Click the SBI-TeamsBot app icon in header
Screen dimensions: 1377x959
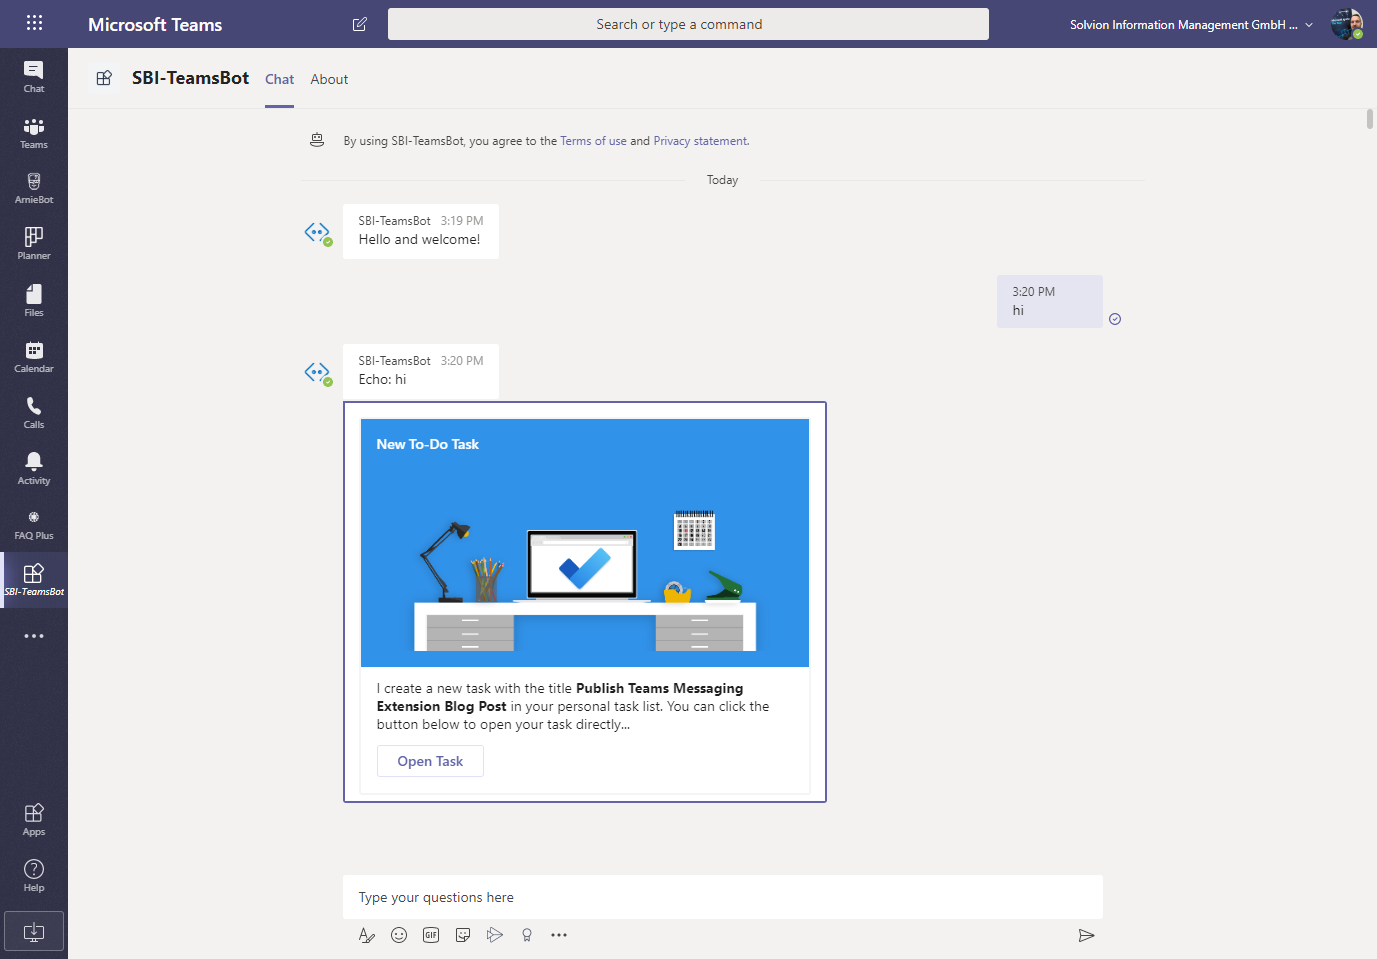coord(104,78)
